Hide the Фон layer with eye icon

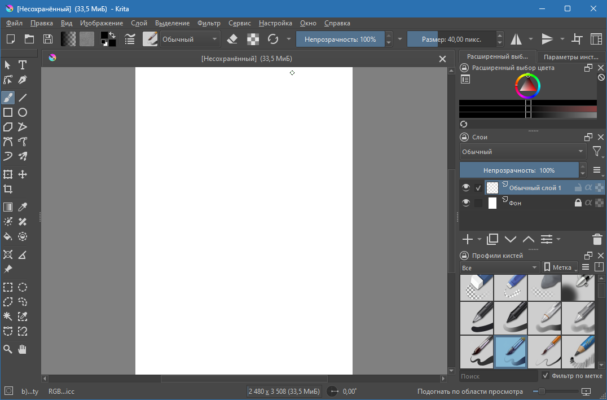(466, 203)
